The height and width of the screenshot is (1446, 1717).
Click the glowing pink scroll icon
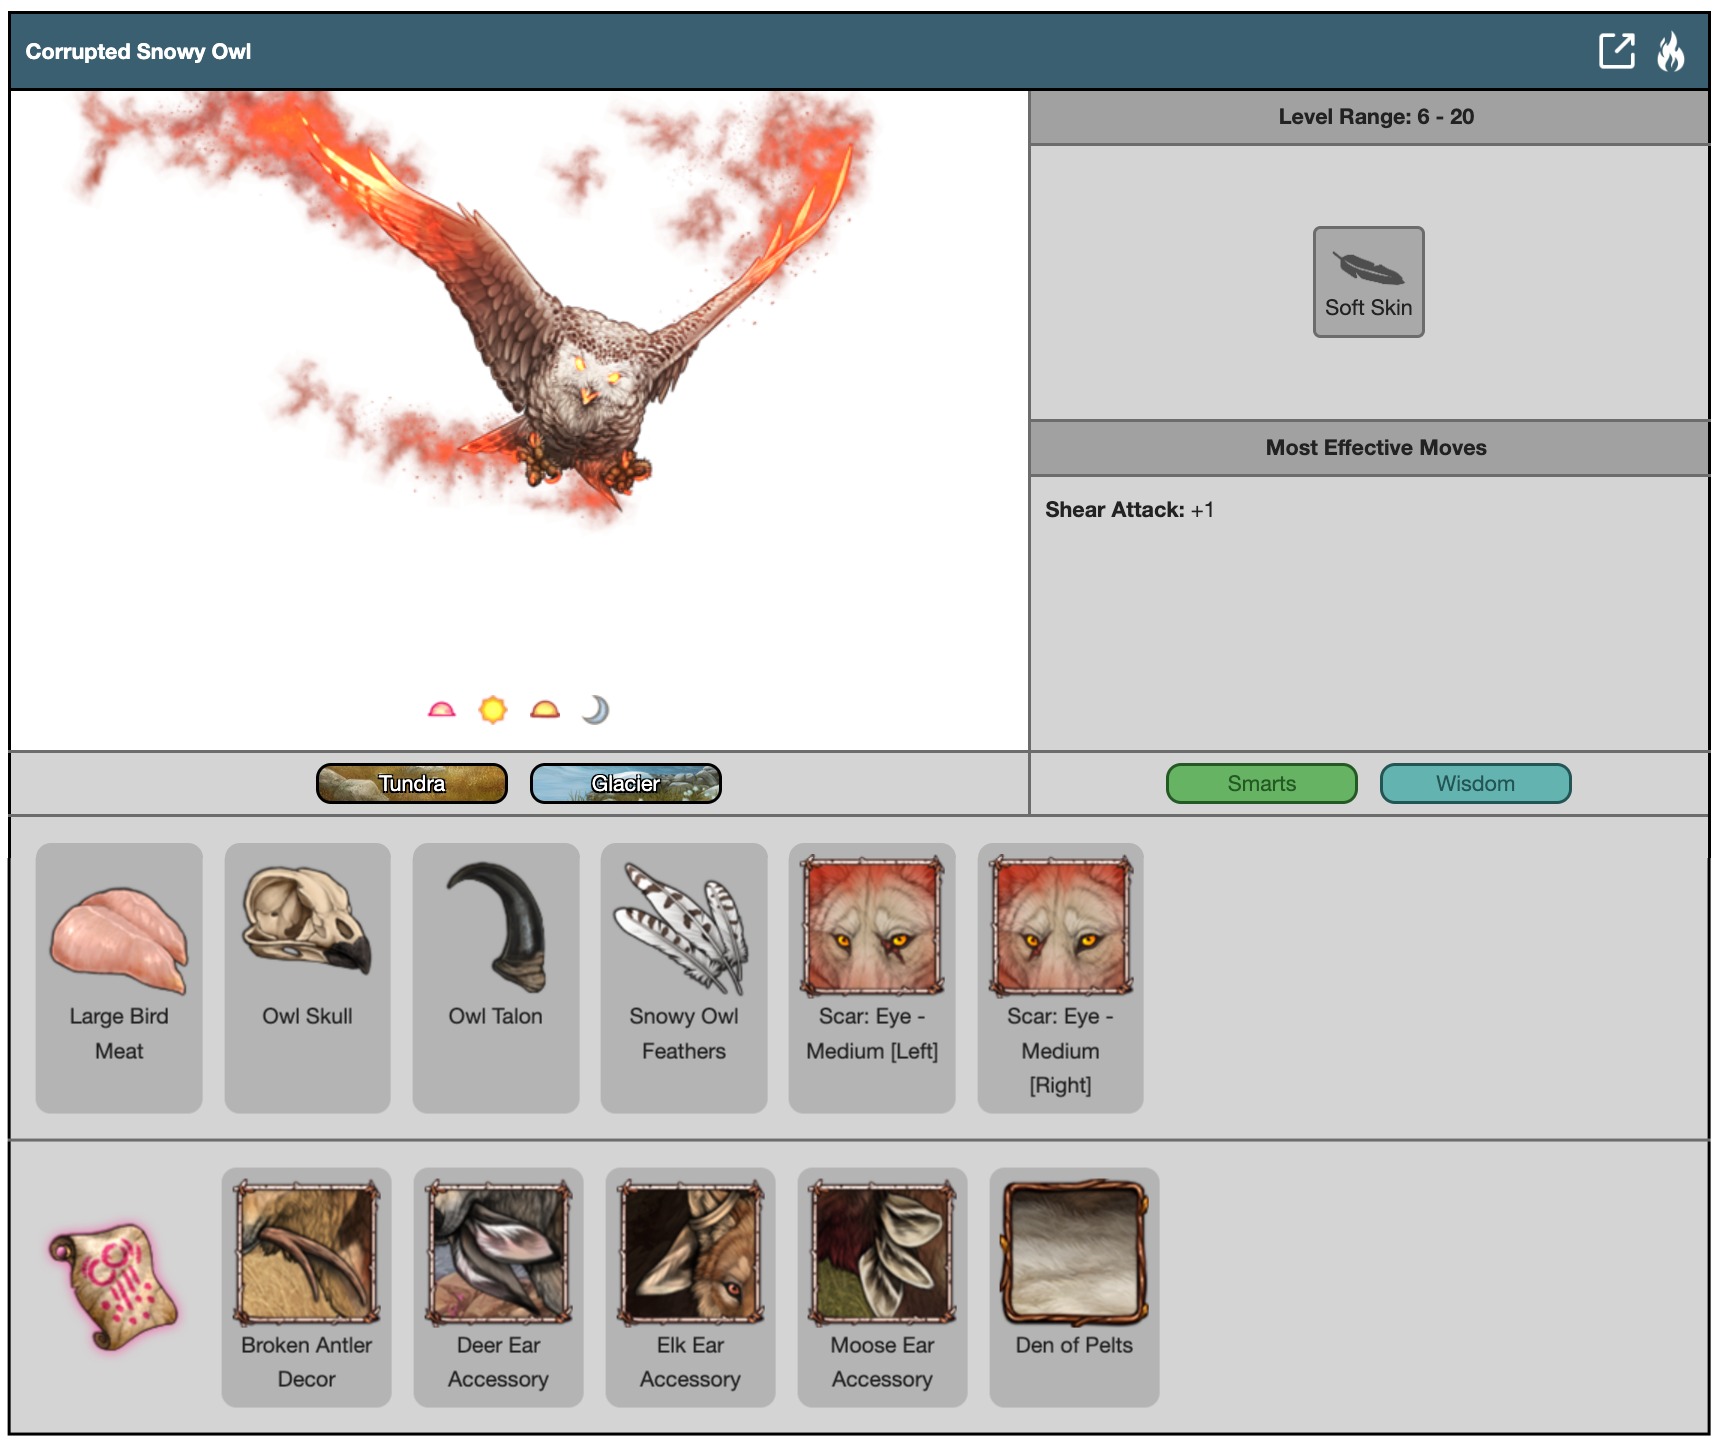click(x=114, y=1286)
